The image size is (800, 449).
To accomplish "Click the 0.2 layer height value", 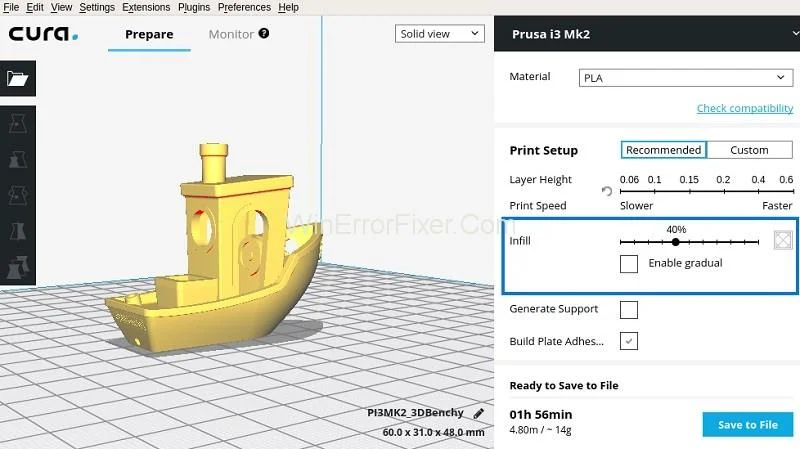I will point(723,180).
